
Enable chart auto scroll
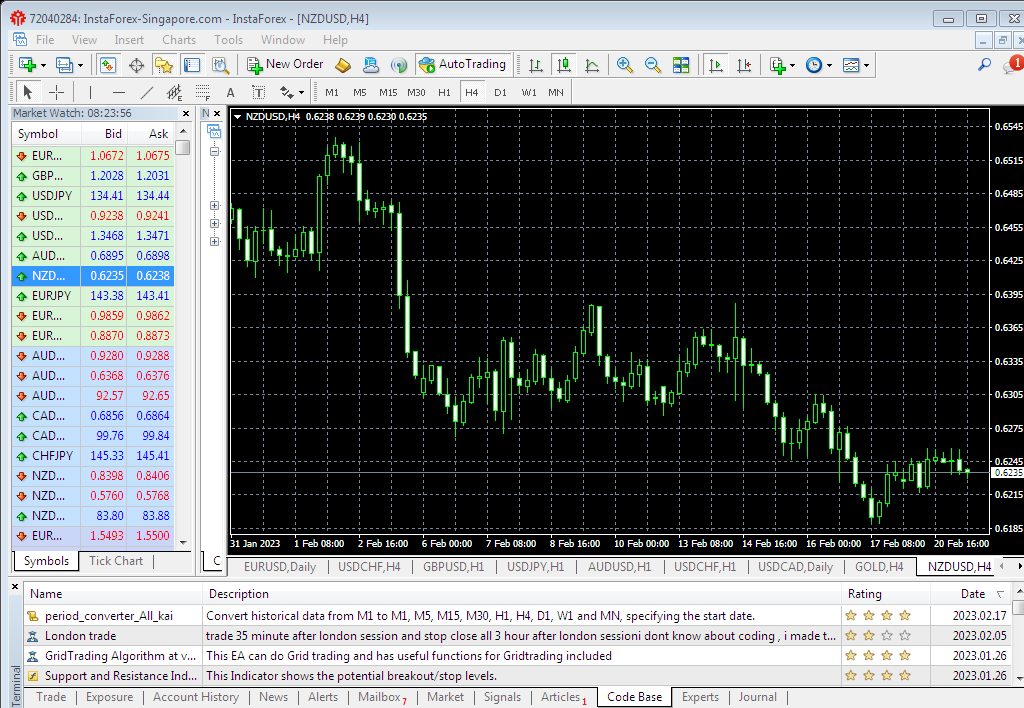[718, 65]
